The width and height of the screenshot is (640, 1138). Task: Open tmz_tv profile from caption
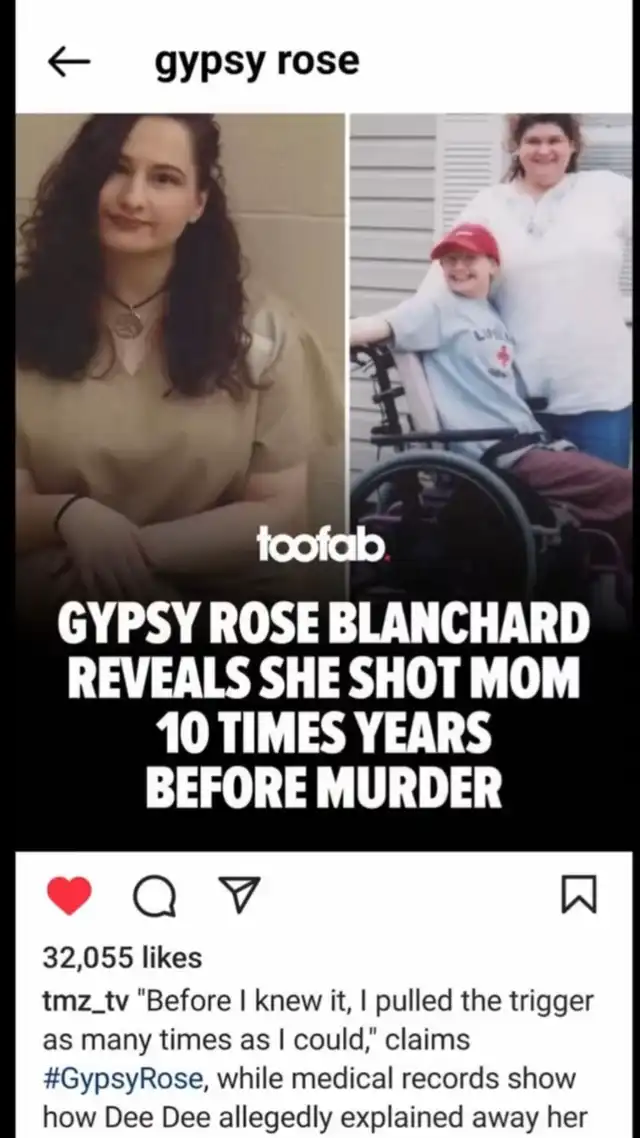pos(85,1002)
